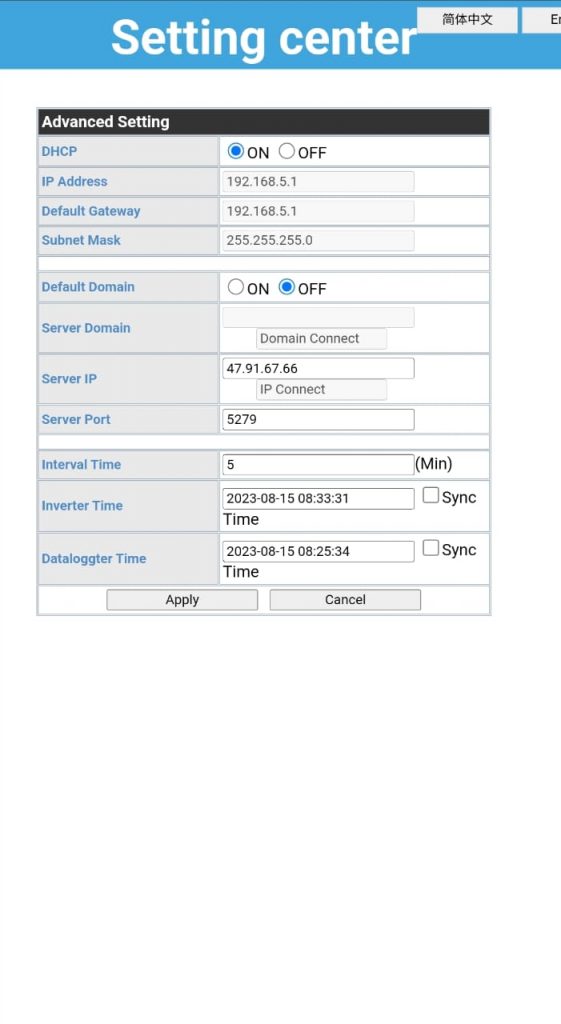Screen dimensions: 561x1024
Task: Select DHCP ON radio button
Action: (x=235, y=152)
